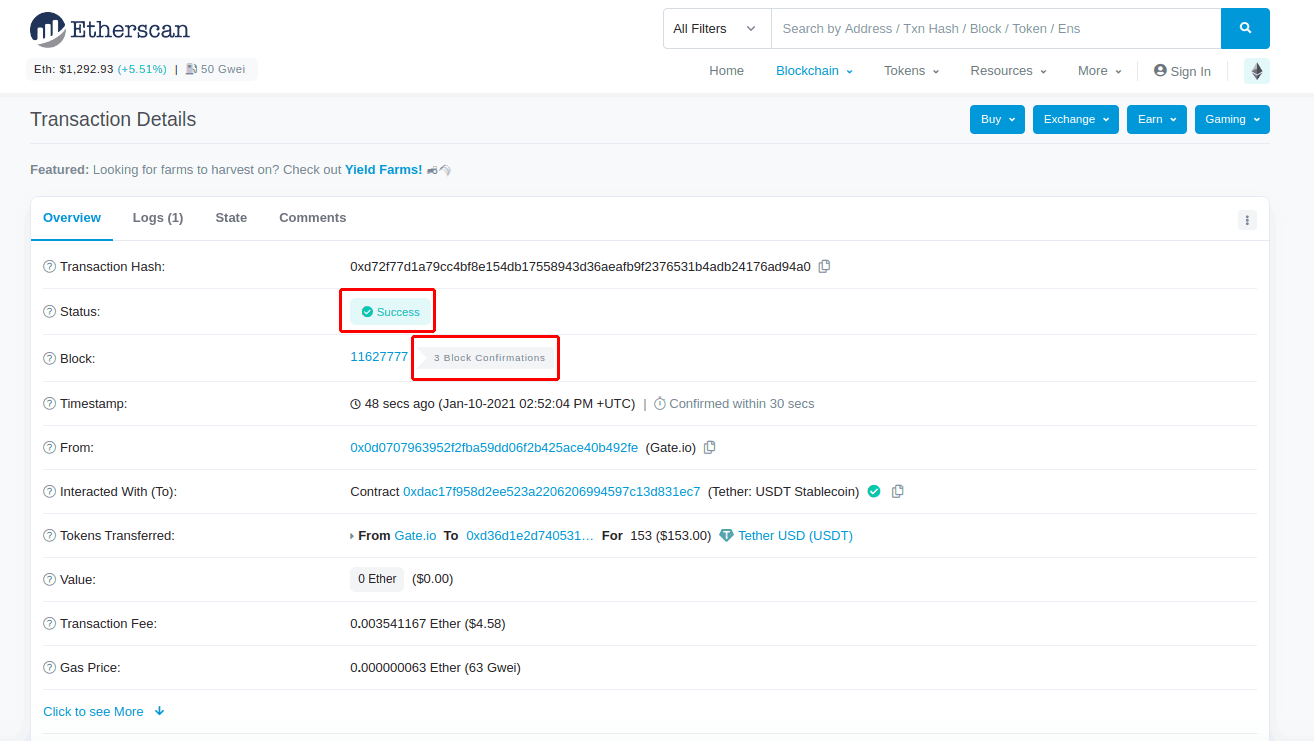Open the contract address 0xdac17f958d2ee... link

[x=551, y=491]
